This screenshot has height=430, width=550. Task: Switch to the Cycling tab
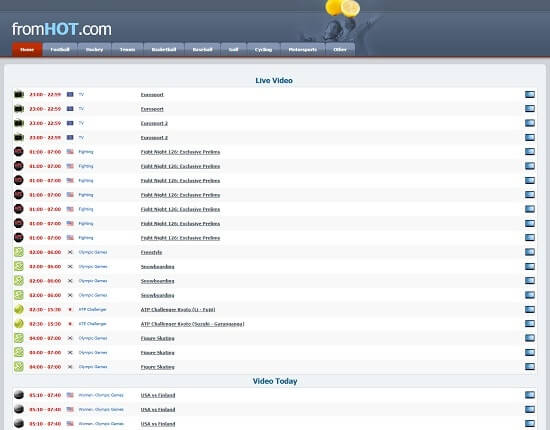[263, 50]
